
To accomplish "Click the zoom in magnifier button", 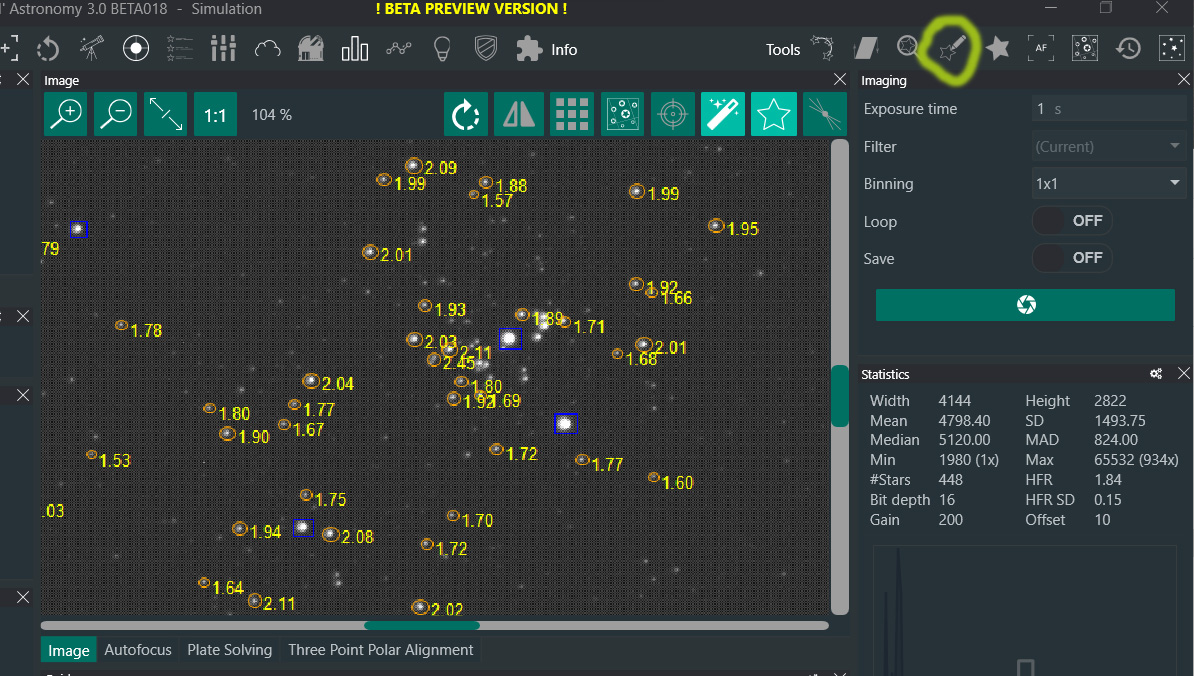I will point(68,115).
